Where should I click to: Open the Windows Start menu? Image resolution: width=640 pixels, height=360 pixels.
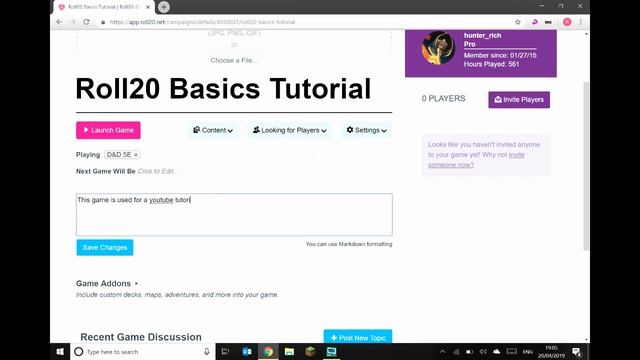point(60,351)
